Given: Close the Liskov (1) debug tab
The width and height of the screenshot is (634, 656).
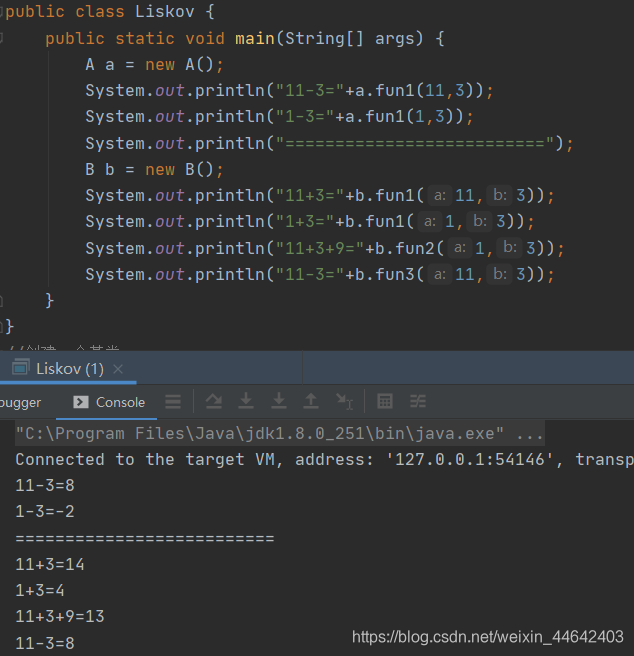Looking at the screenshot, I should tap(118, 369).
